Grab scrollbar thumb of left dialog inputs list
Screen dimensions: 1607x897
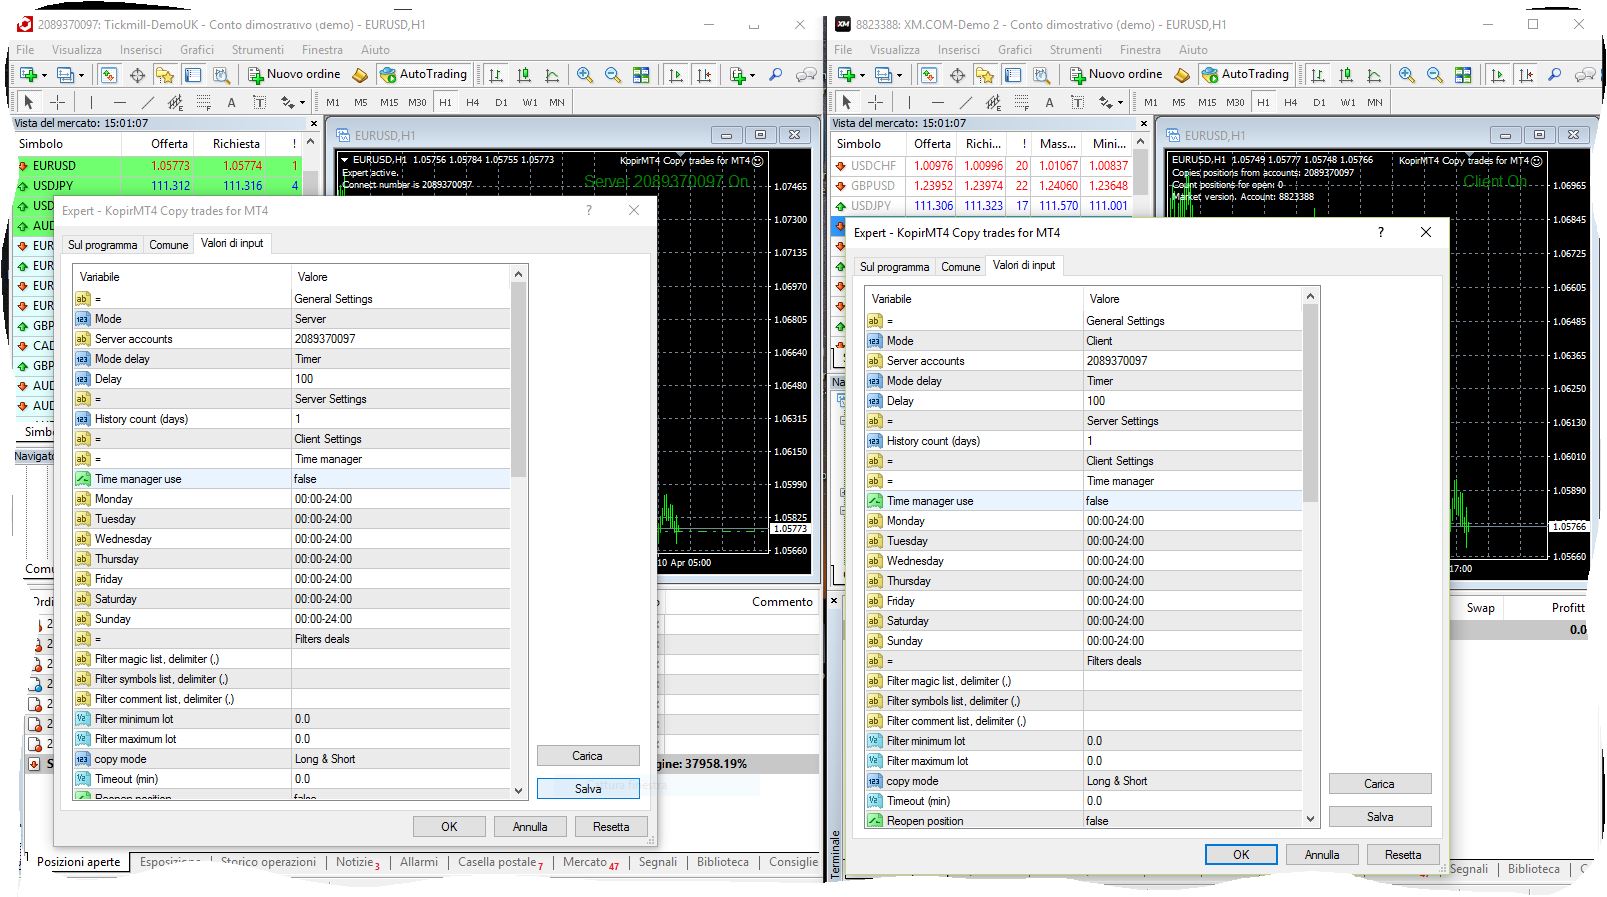[x=518, y=378]
